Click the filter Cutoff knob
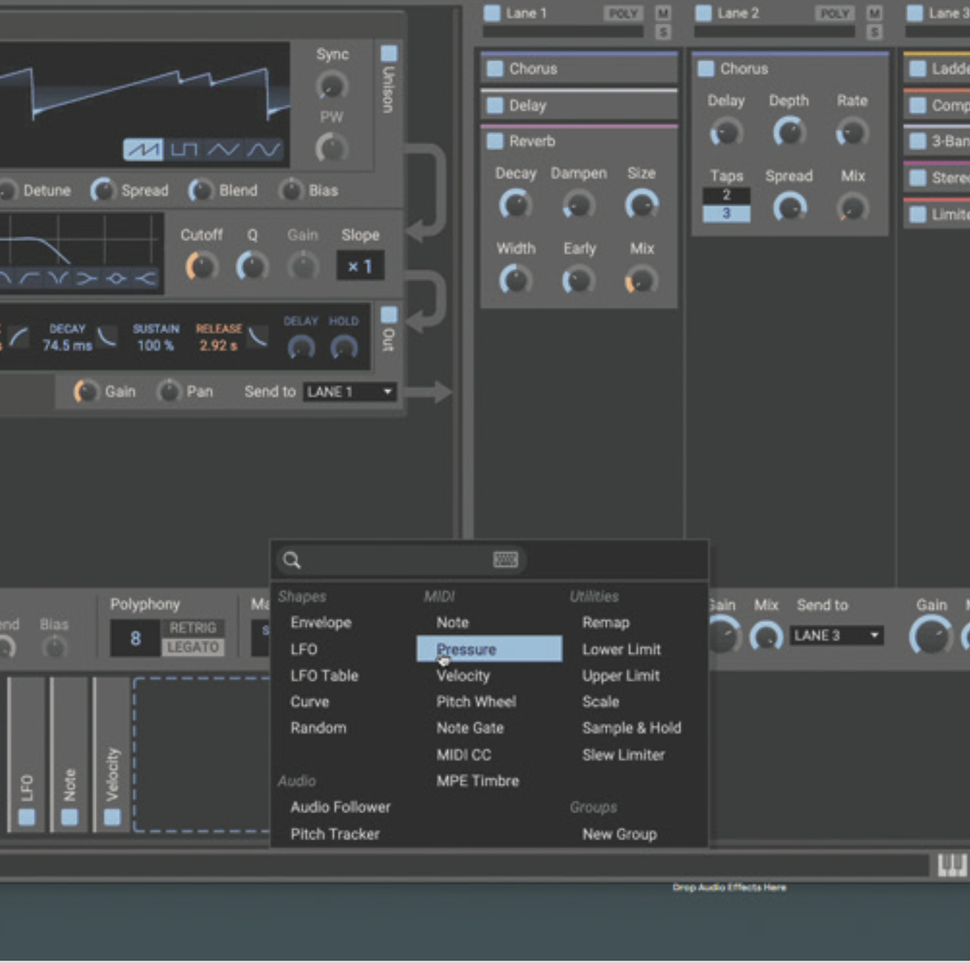This screenshot has width=970, height=963. (201, 266)
